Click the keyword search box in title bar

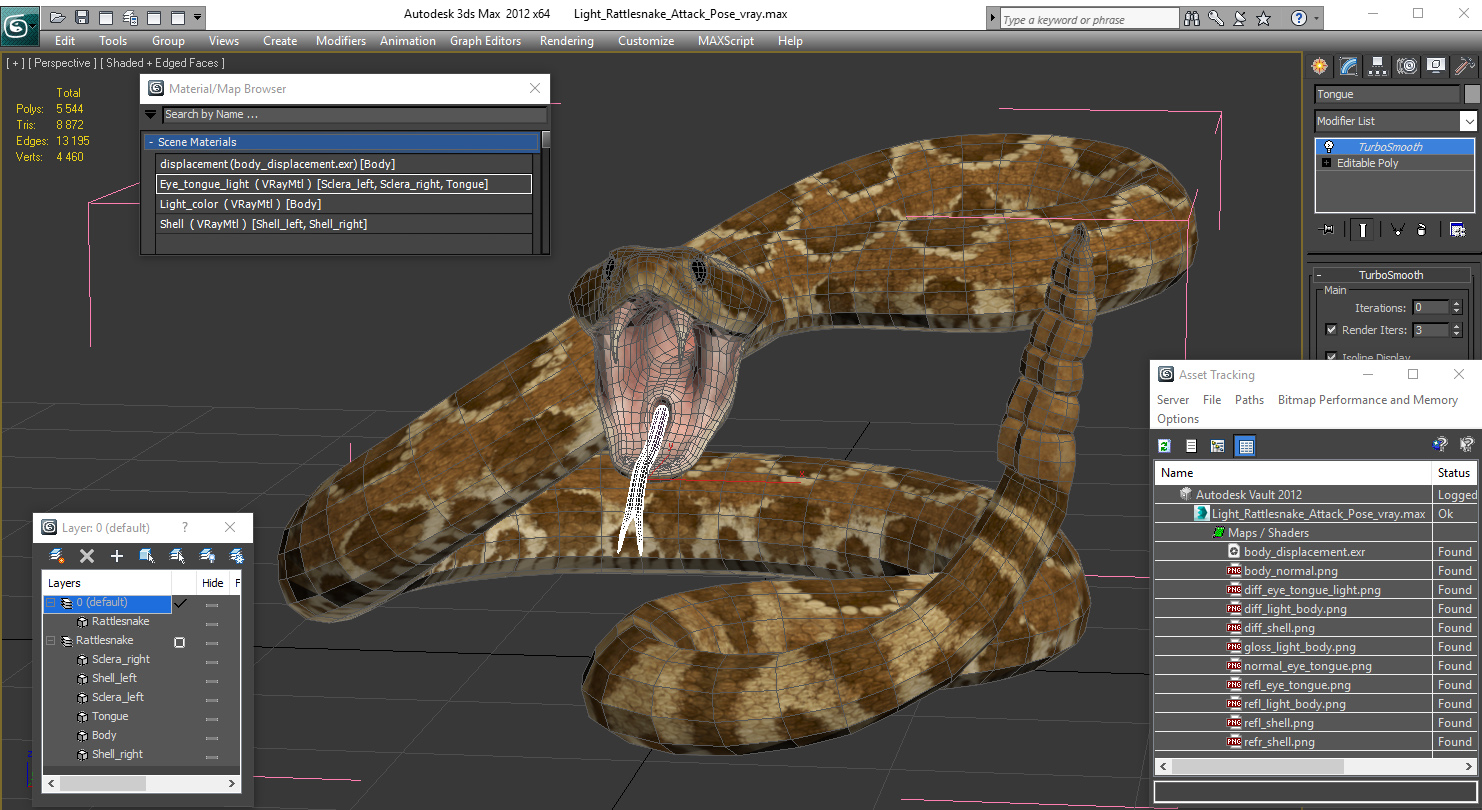coord(1089,19)
